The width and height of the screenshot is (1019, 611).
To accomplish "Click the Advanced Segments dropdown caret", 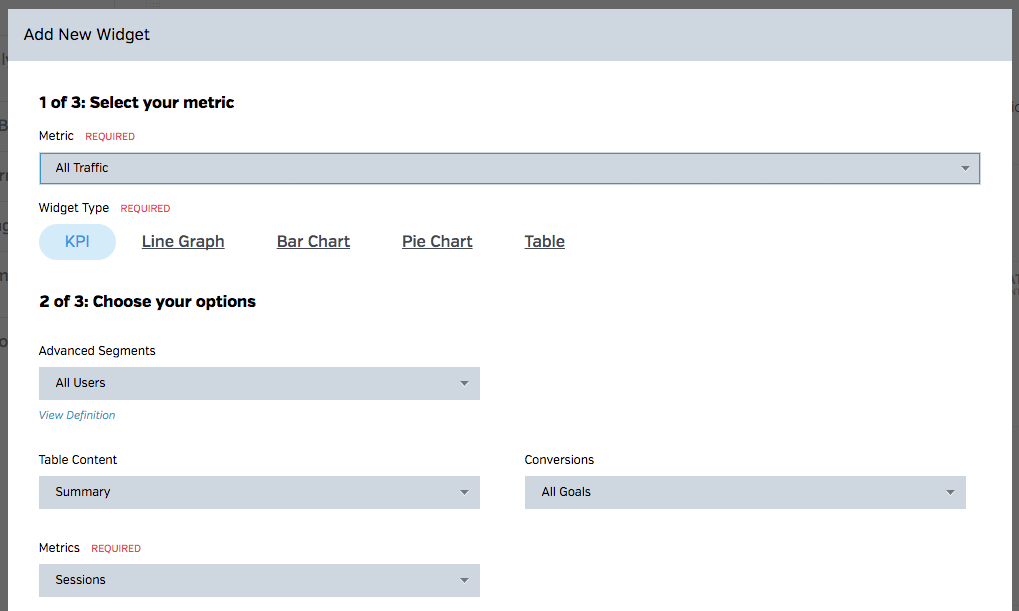I will (x=464, y=383).
